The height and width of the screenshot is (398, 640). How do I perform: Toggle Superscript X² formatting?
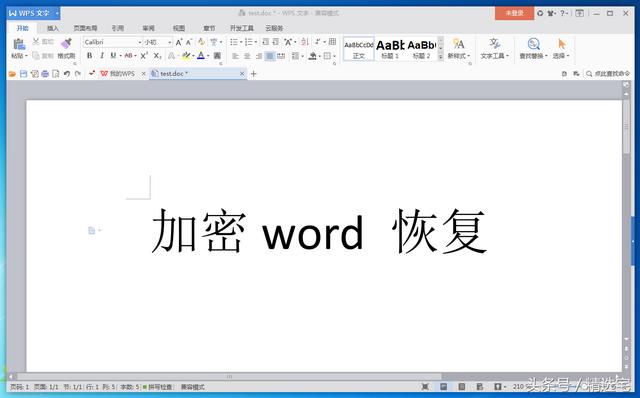pos(144,56)
